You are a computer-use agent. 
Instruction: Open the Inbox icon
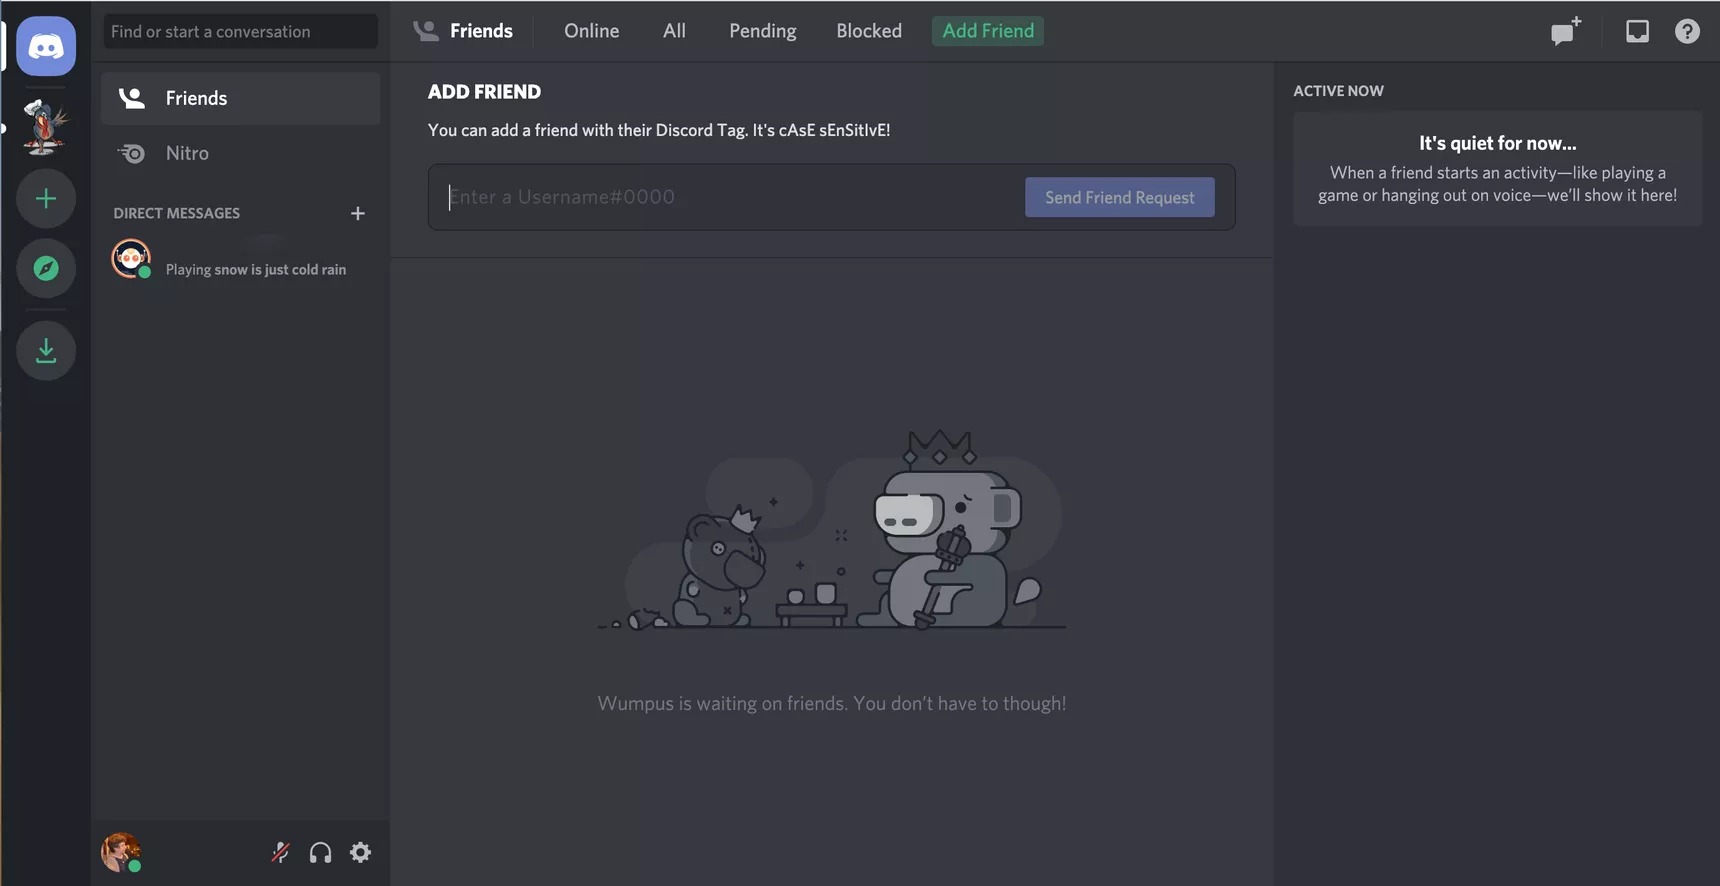1637,32
